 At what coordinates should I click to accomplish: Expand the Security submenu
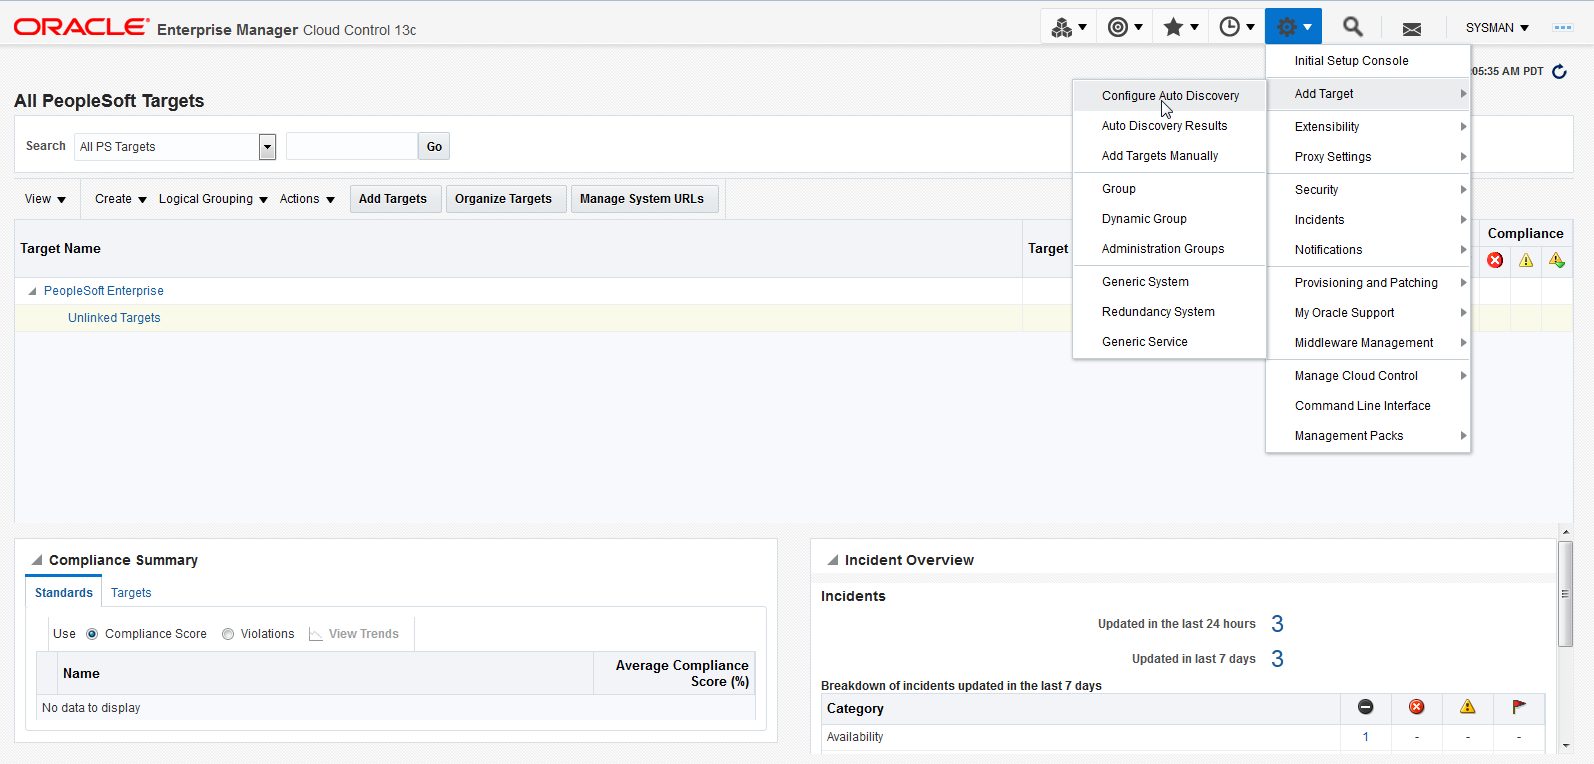pyautogui.click(x=1368, y=190)
